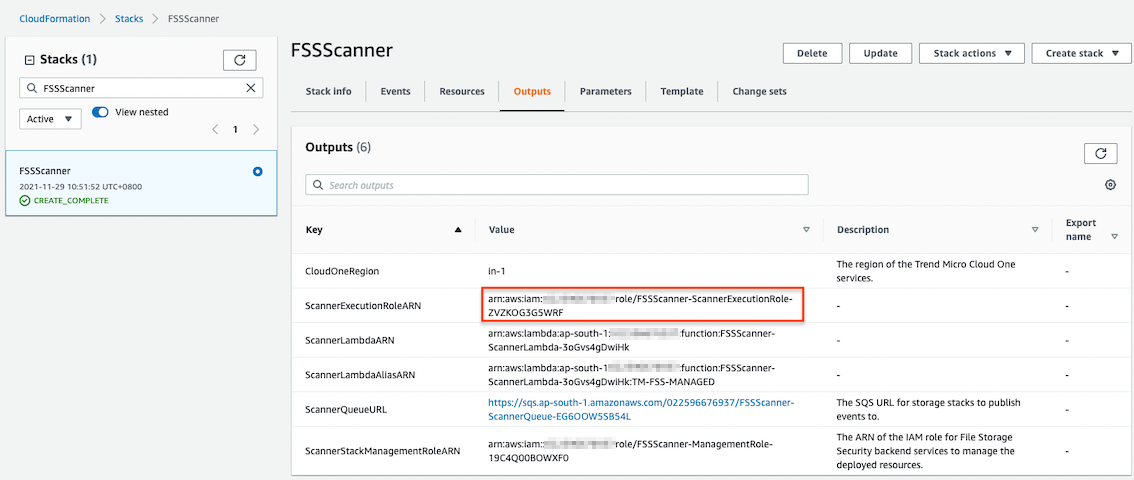Image resolution: width=1134 pixels, height=480 pixels.
Task: Toggle the View nested switch
Action: click(x=100, y=112)
